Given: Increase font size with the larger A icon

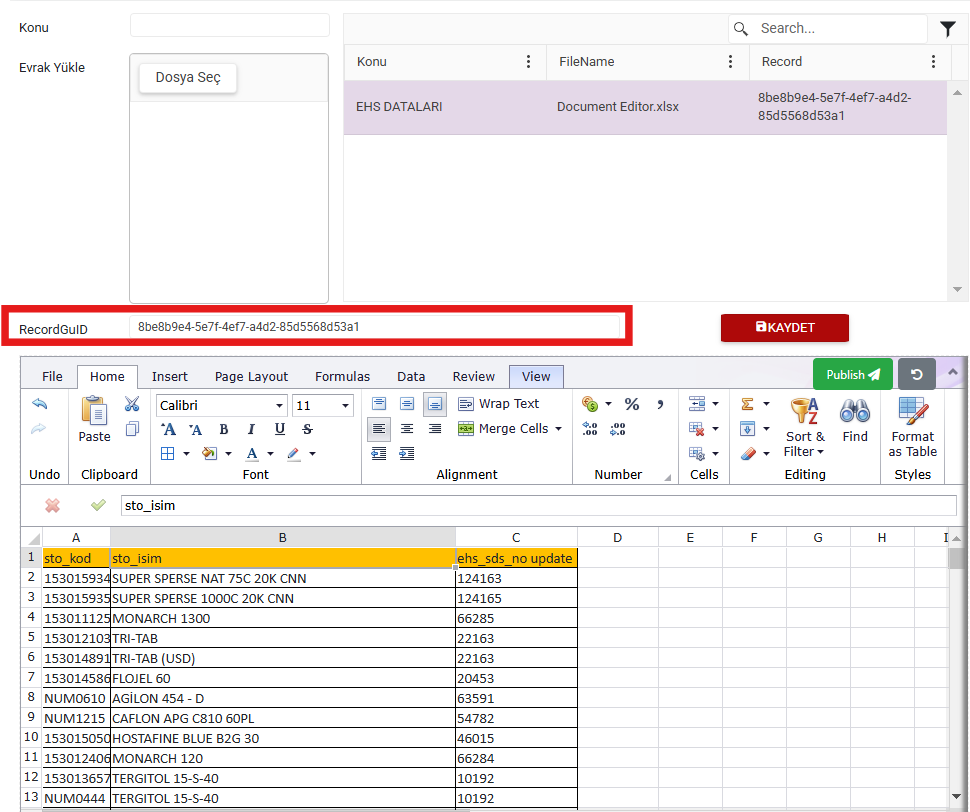Looking at the screenshot, I should [168, 429].
